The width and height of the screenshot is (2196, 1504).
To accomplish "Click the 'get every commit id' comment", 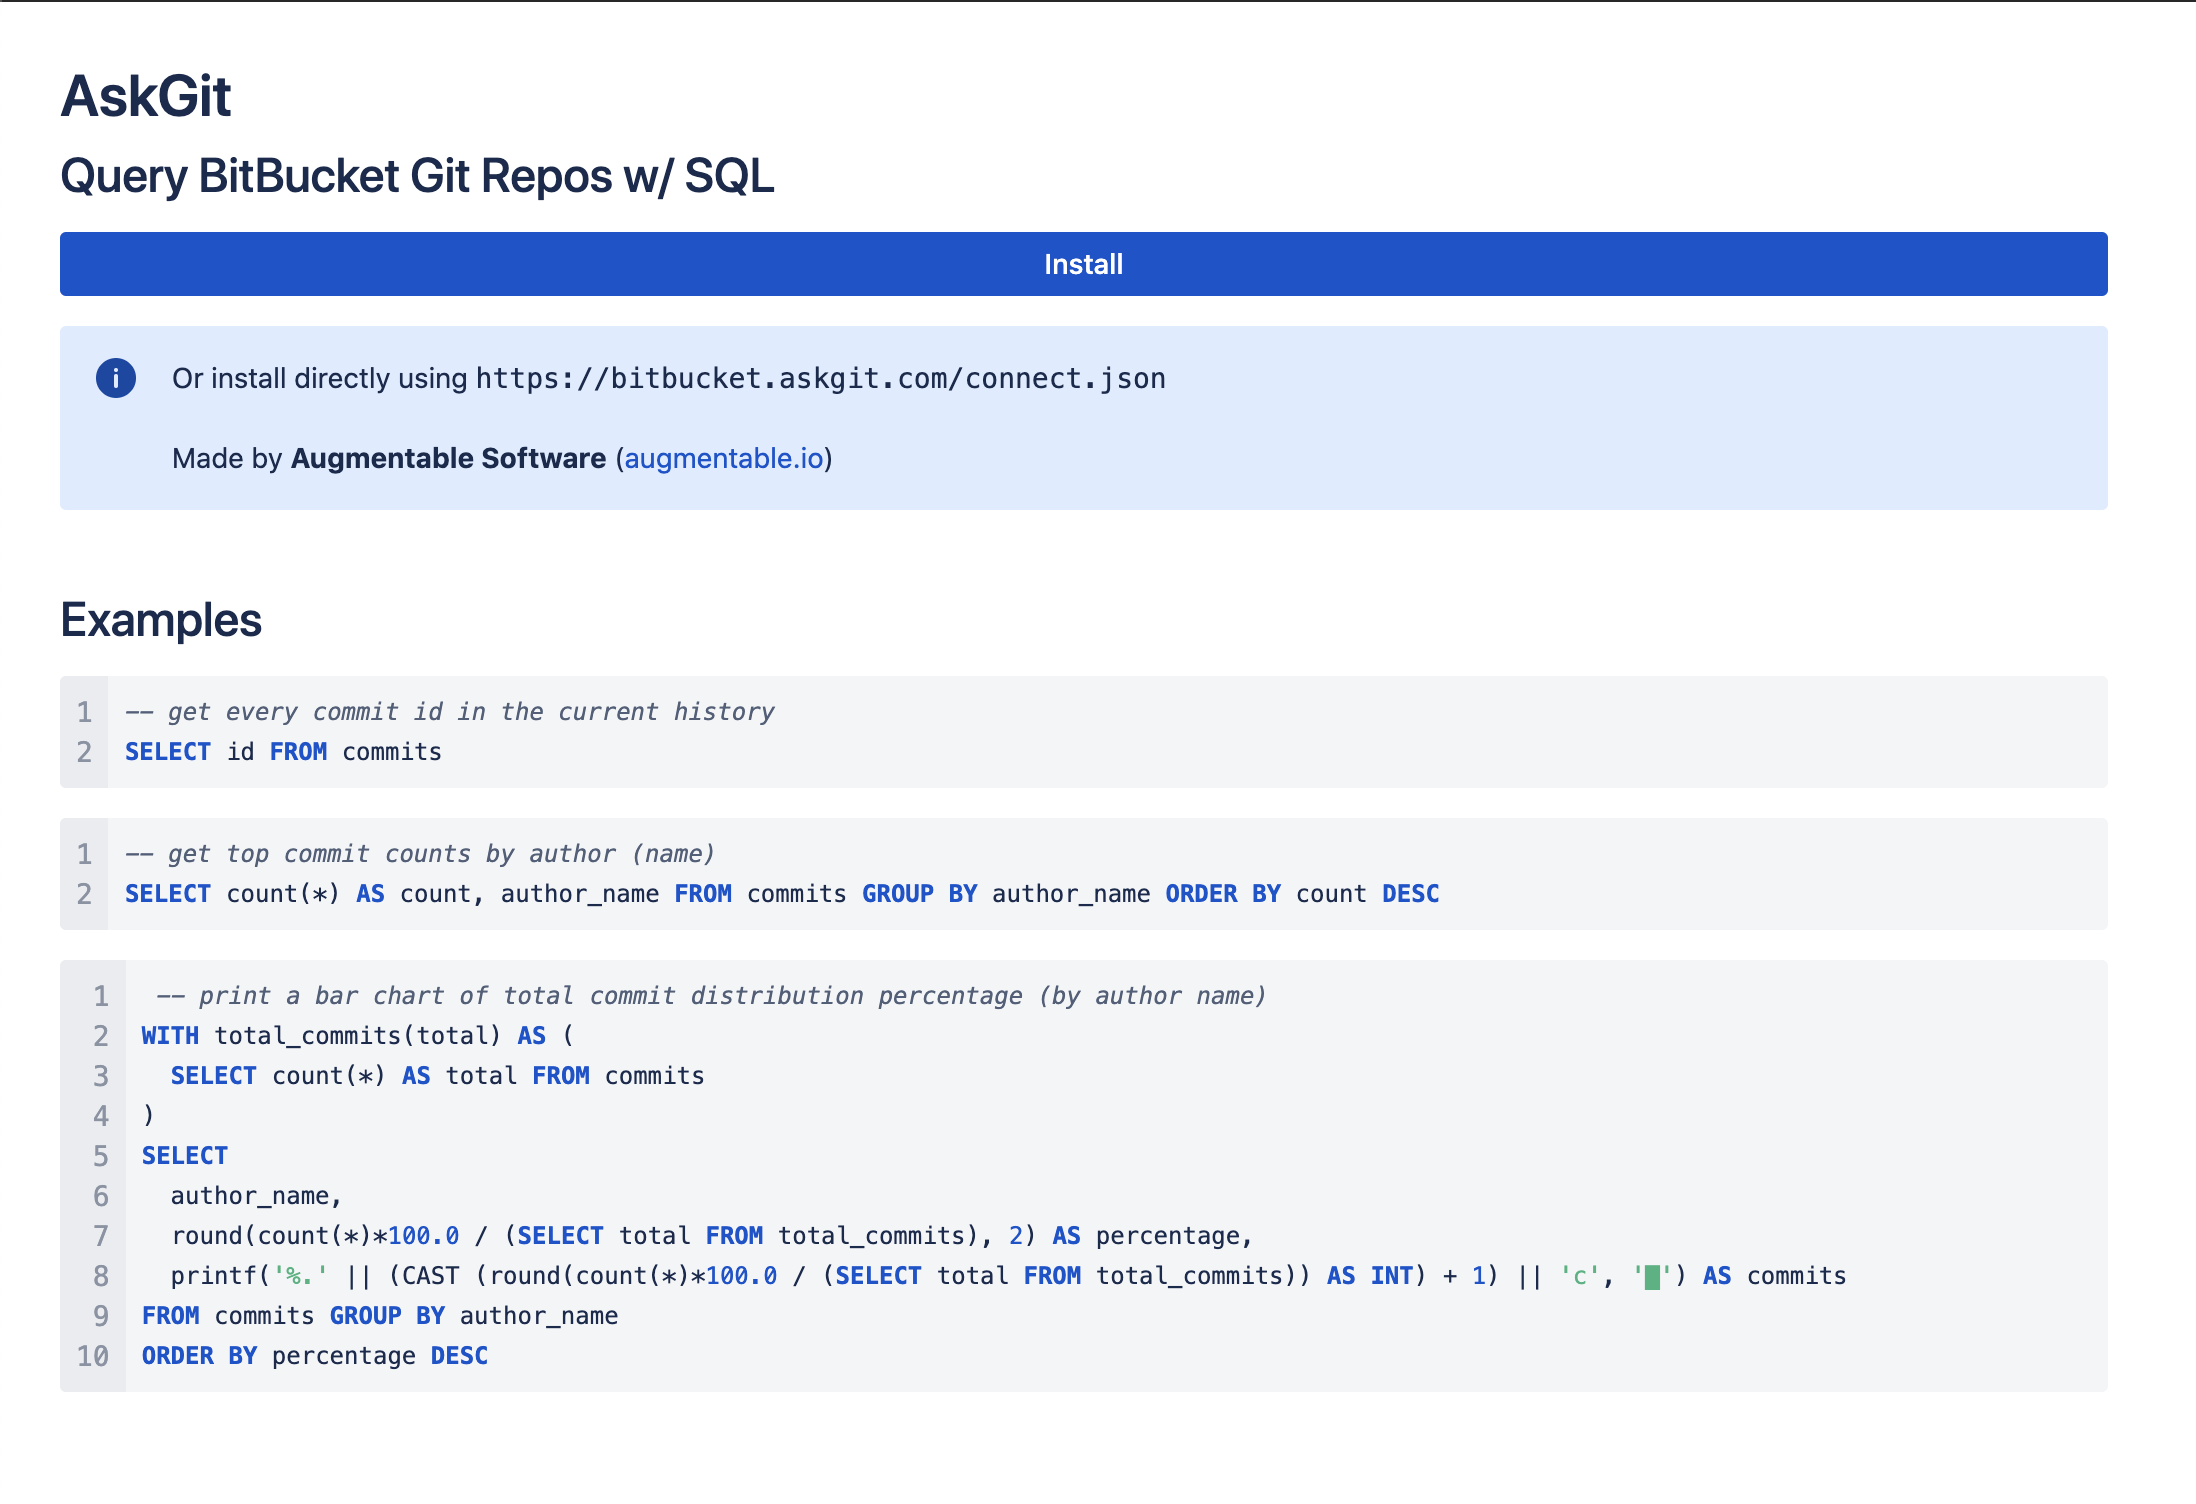I will click(450, 712).
